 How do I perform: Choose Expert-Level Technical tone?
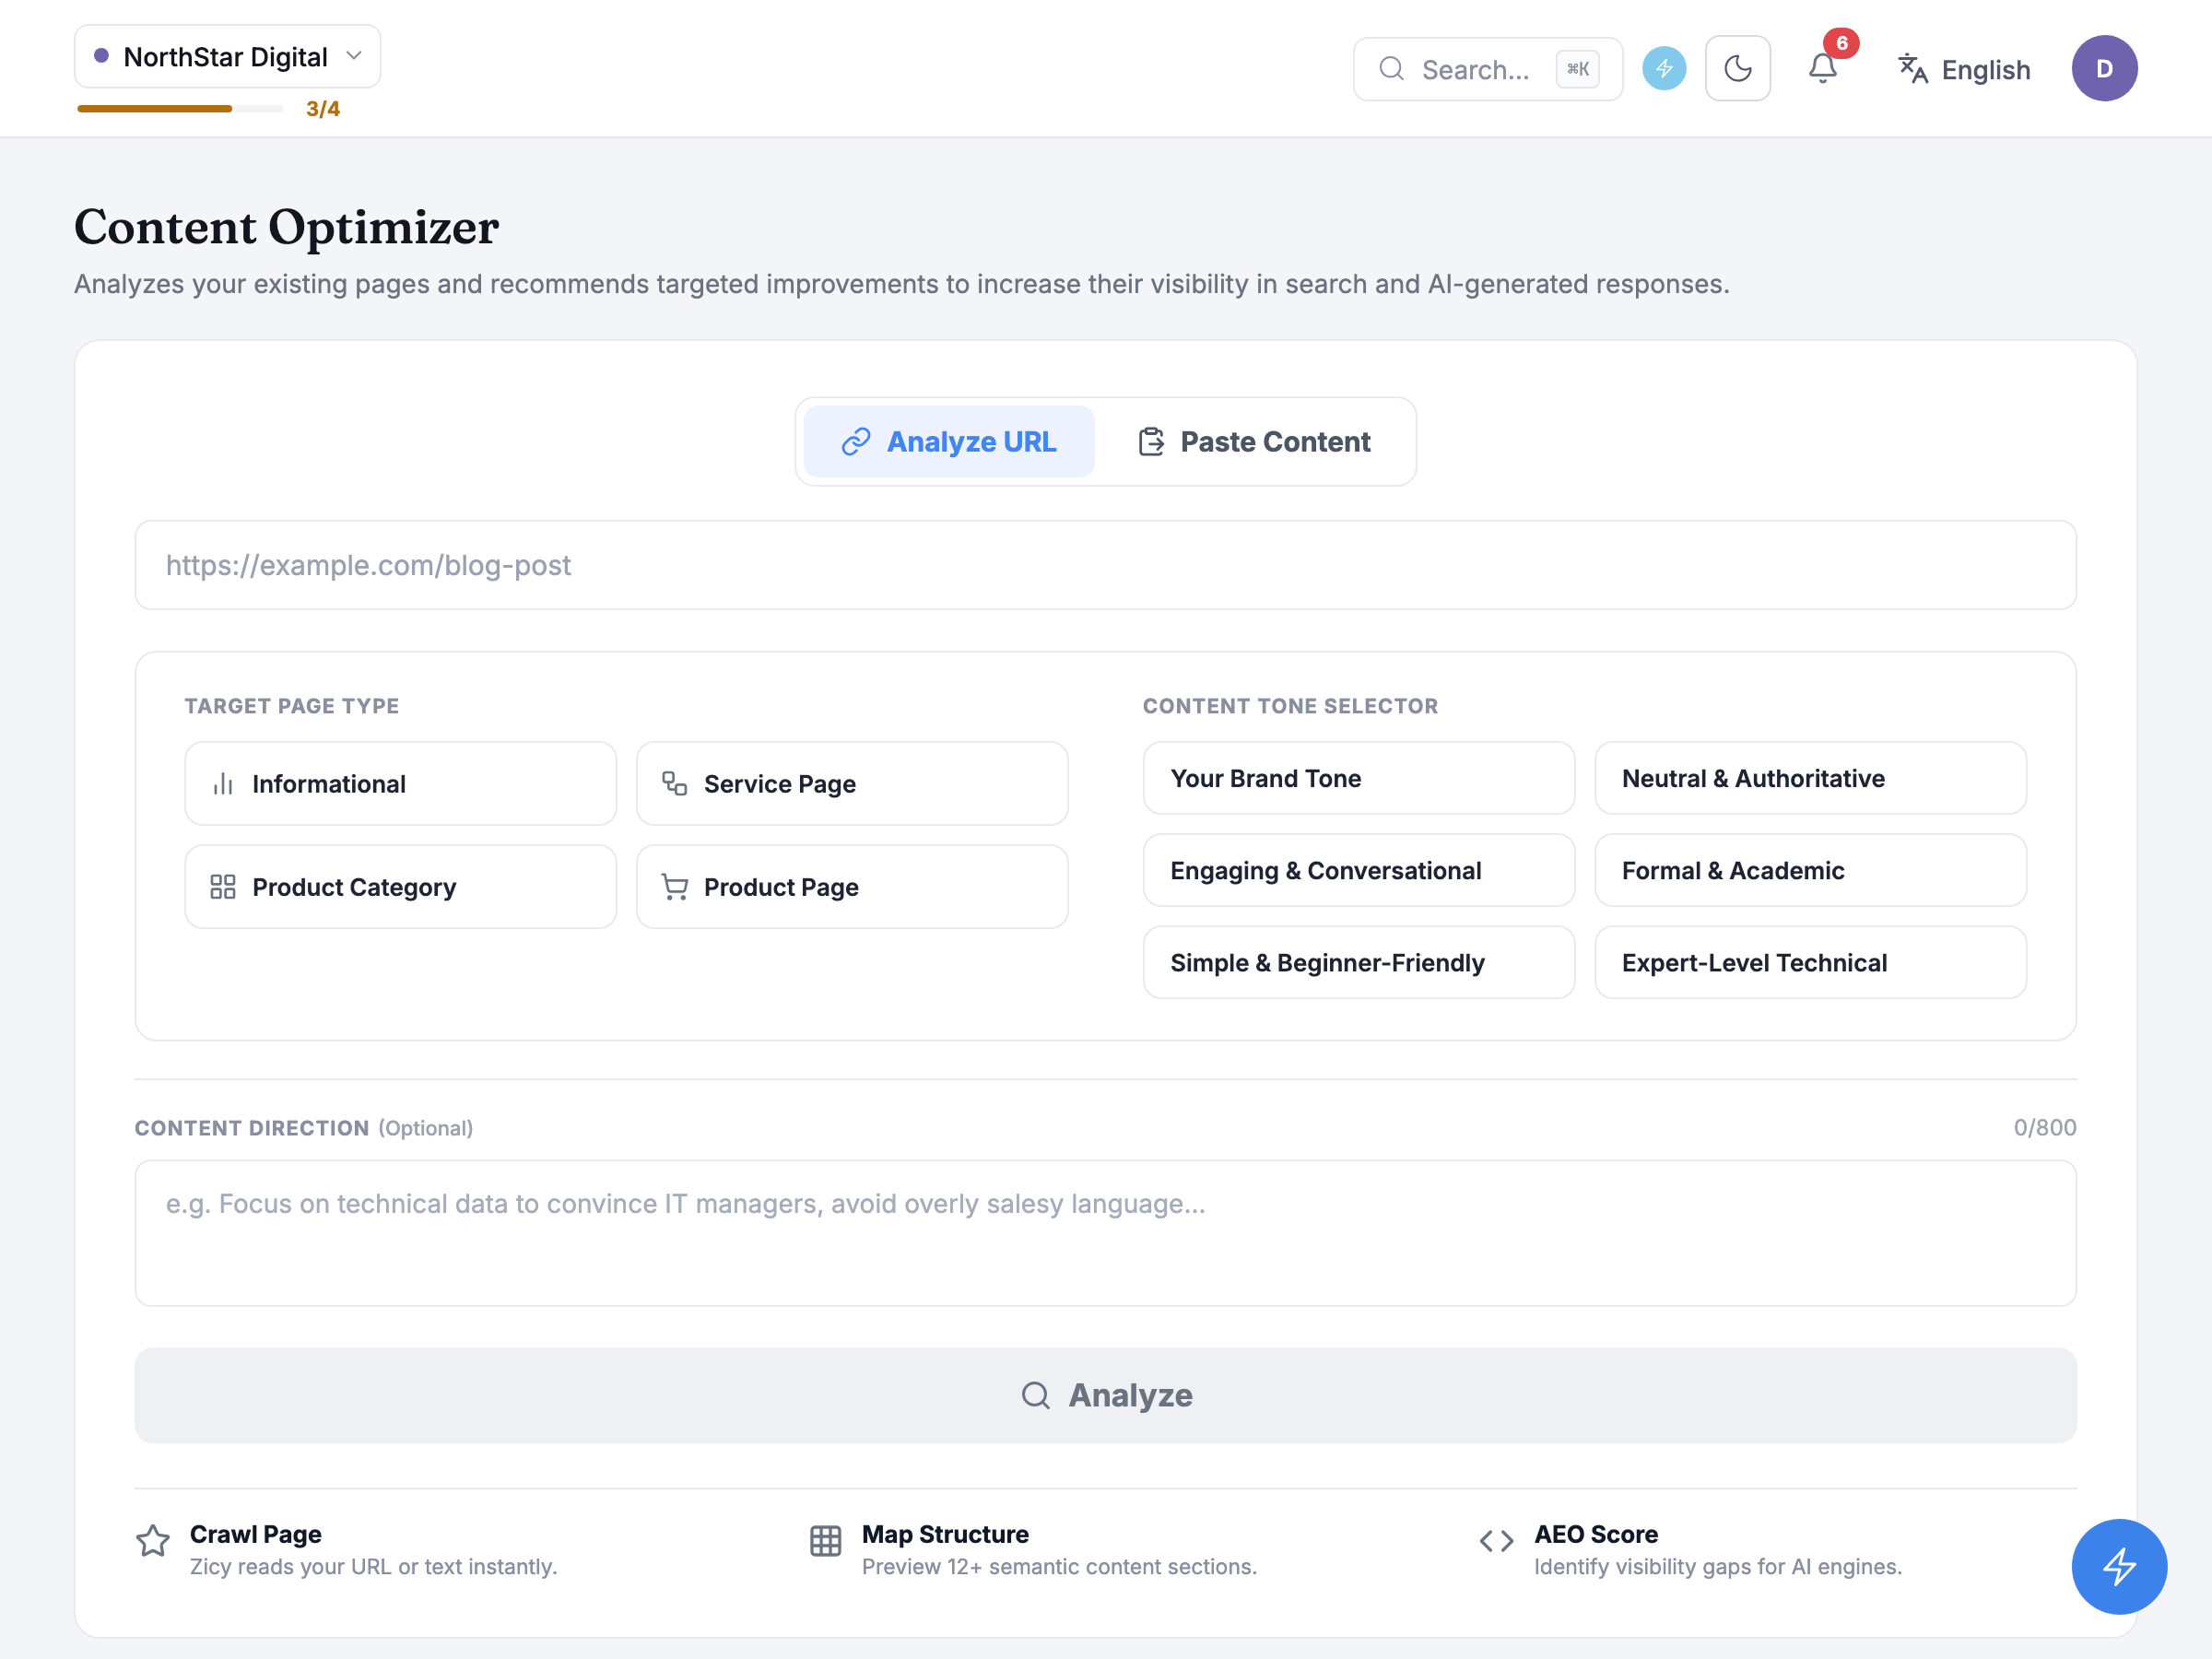click(1810, 963)
